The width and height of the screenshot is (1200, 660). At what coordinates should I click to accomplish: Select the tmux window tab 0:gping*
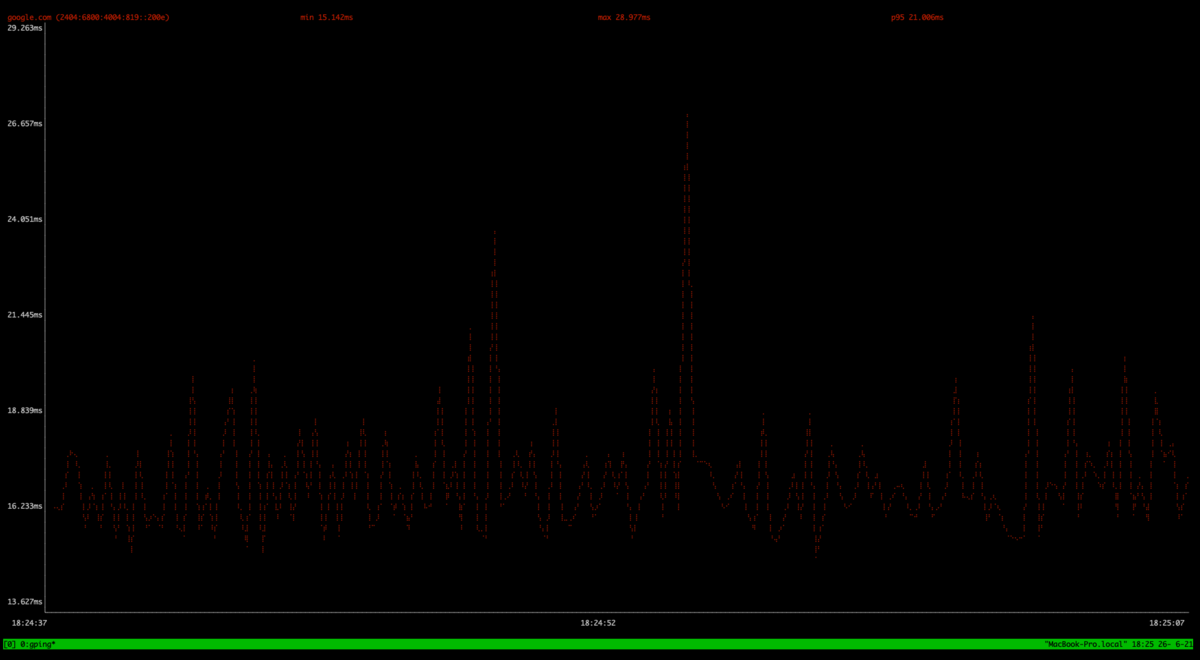[x=37, y=645]
